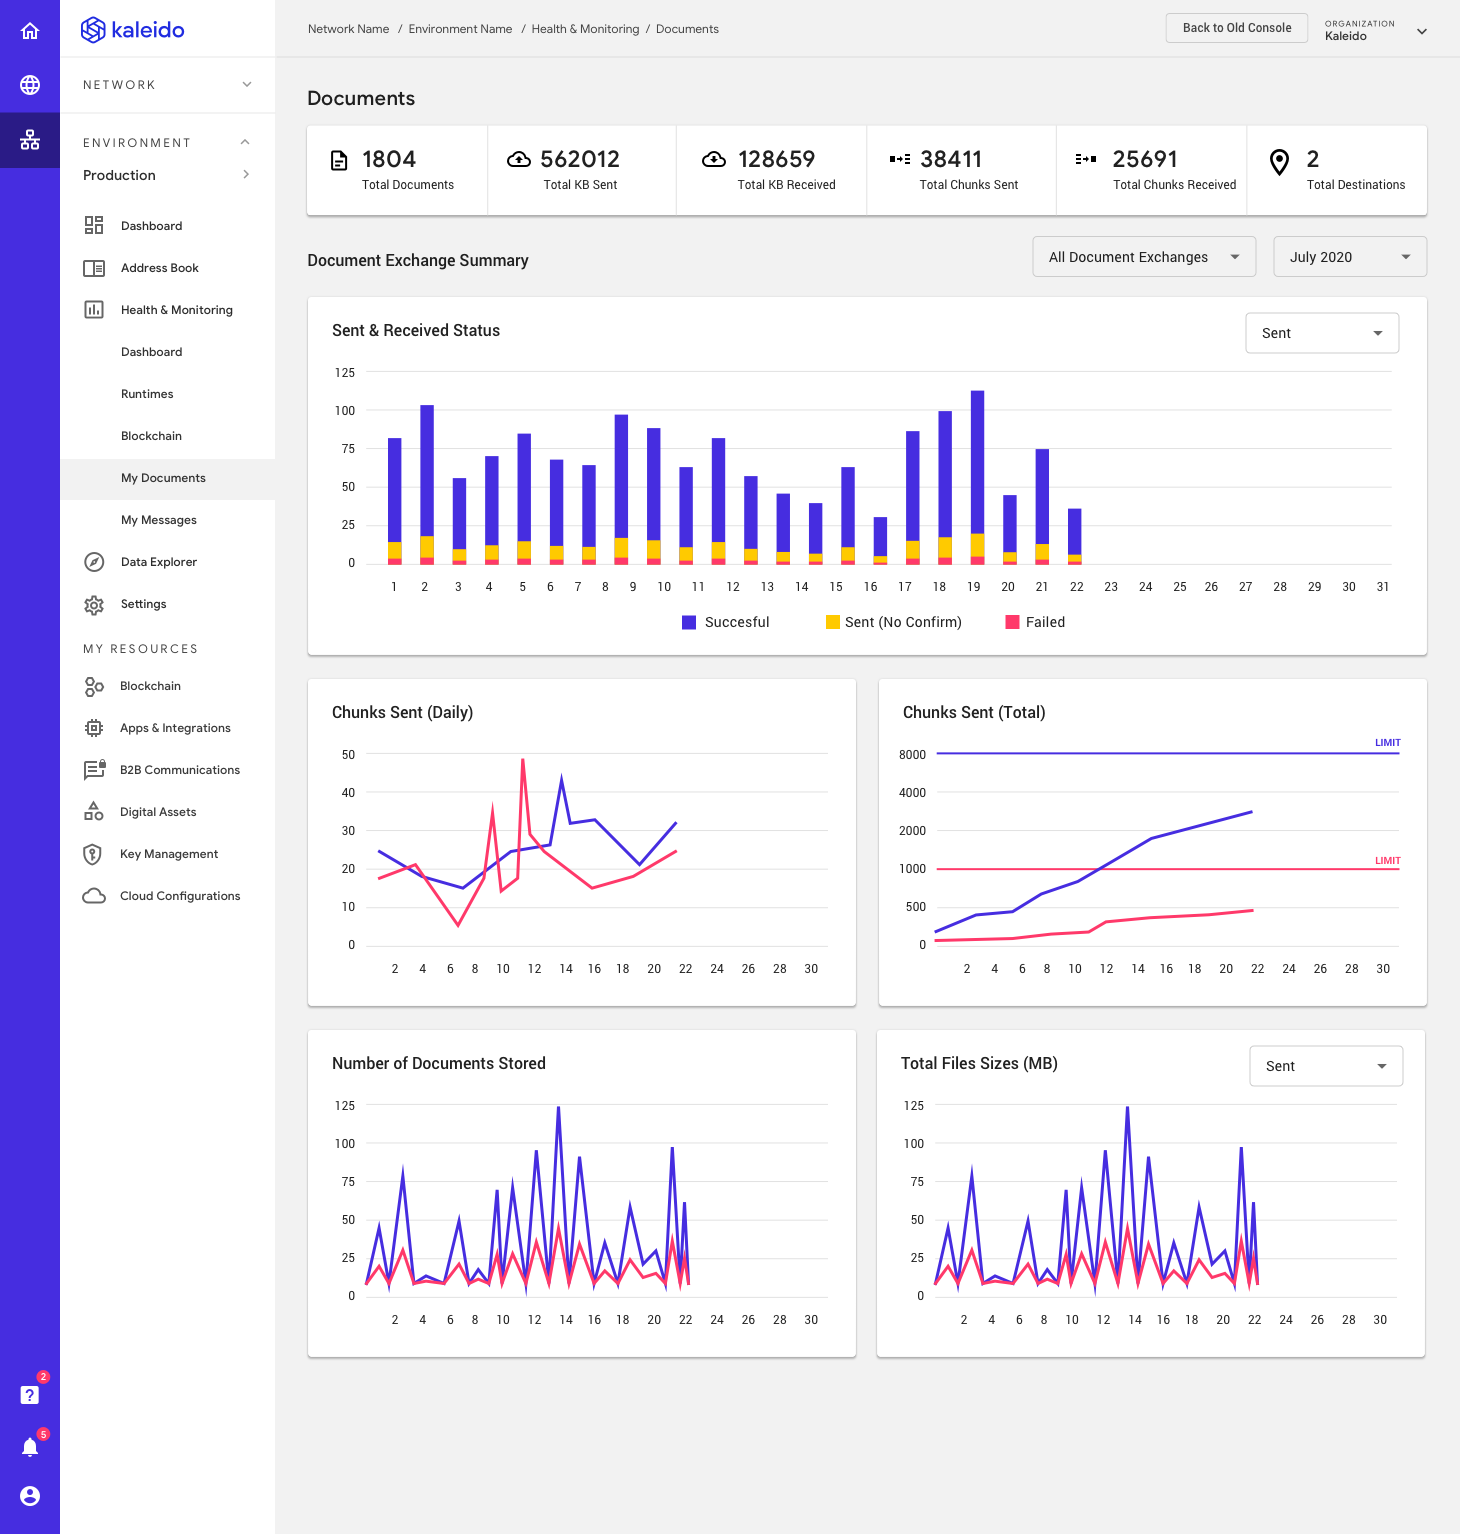Go to My Documents menu item

click(167, 479)
